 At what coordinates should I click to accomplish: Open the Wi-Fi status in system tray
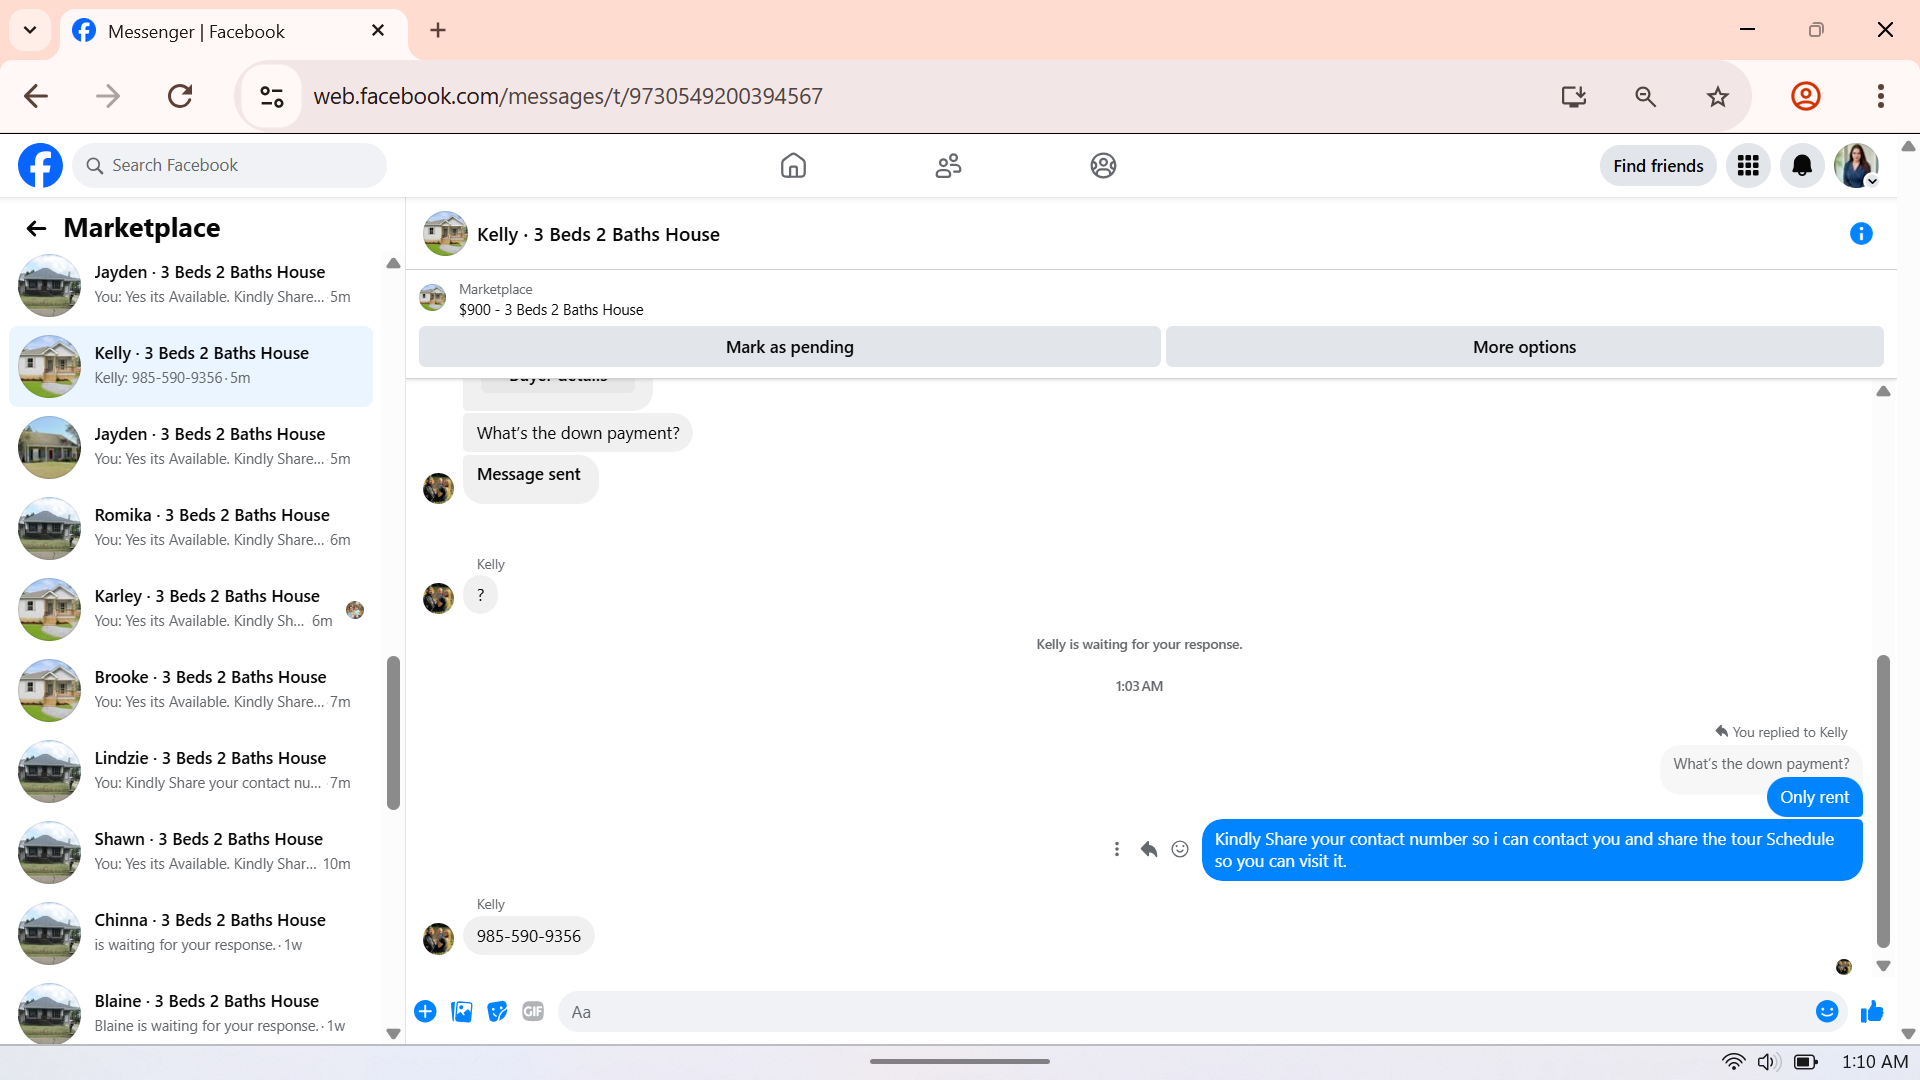click(1733, 1062)
